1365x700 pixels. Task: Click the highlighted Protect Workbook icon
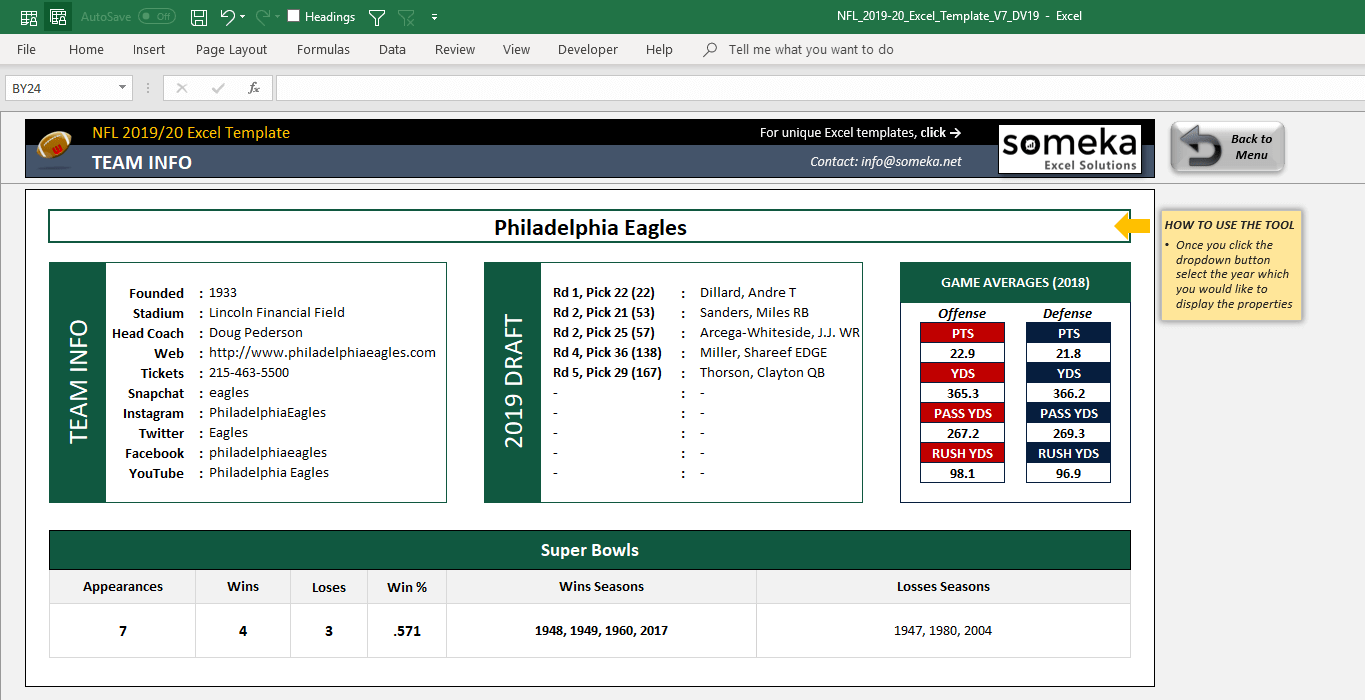(58, 17)
